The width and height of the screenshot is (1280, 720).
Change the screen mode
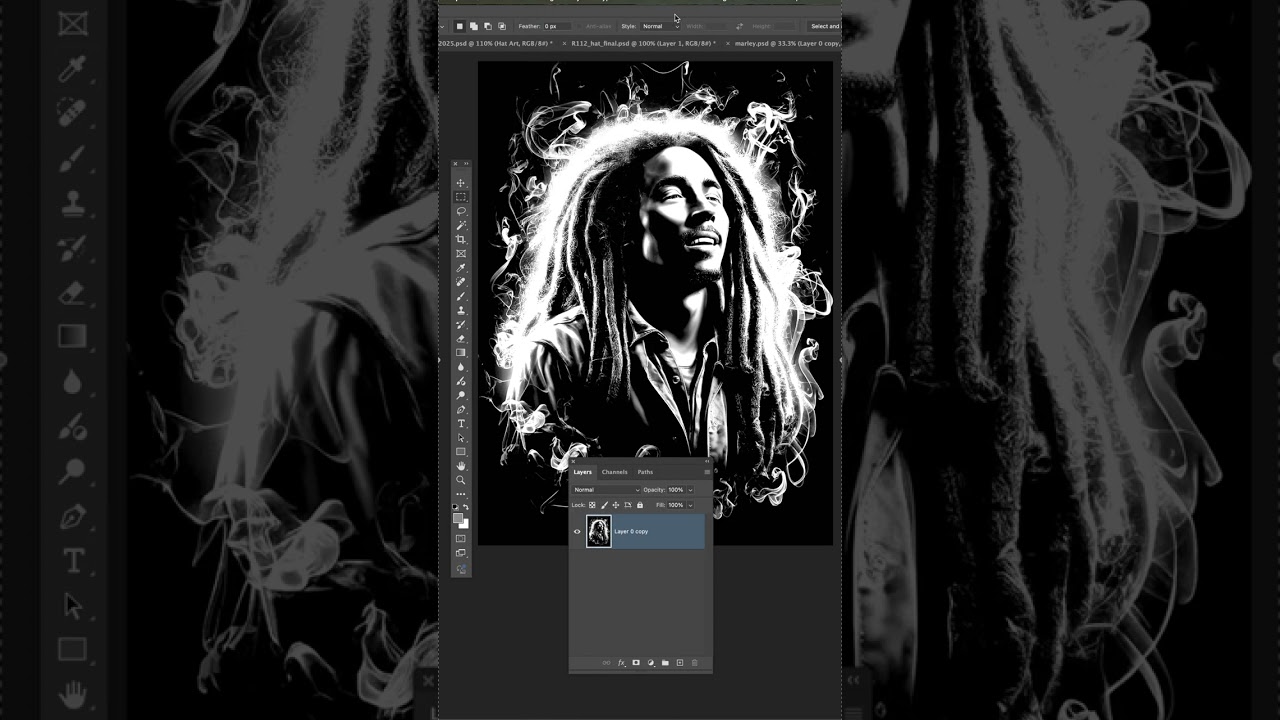(461, 553)
